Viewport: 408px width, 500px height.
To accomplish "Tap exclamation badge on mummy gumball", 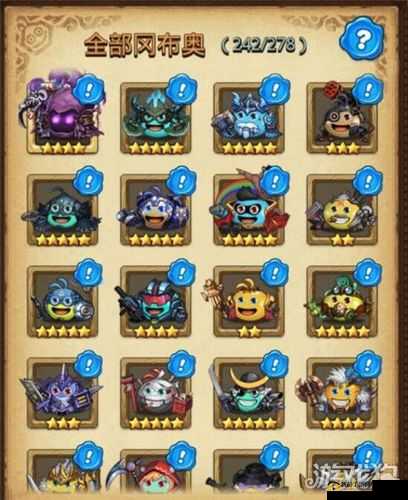I will pyautogui.click(x=182, y=365).
